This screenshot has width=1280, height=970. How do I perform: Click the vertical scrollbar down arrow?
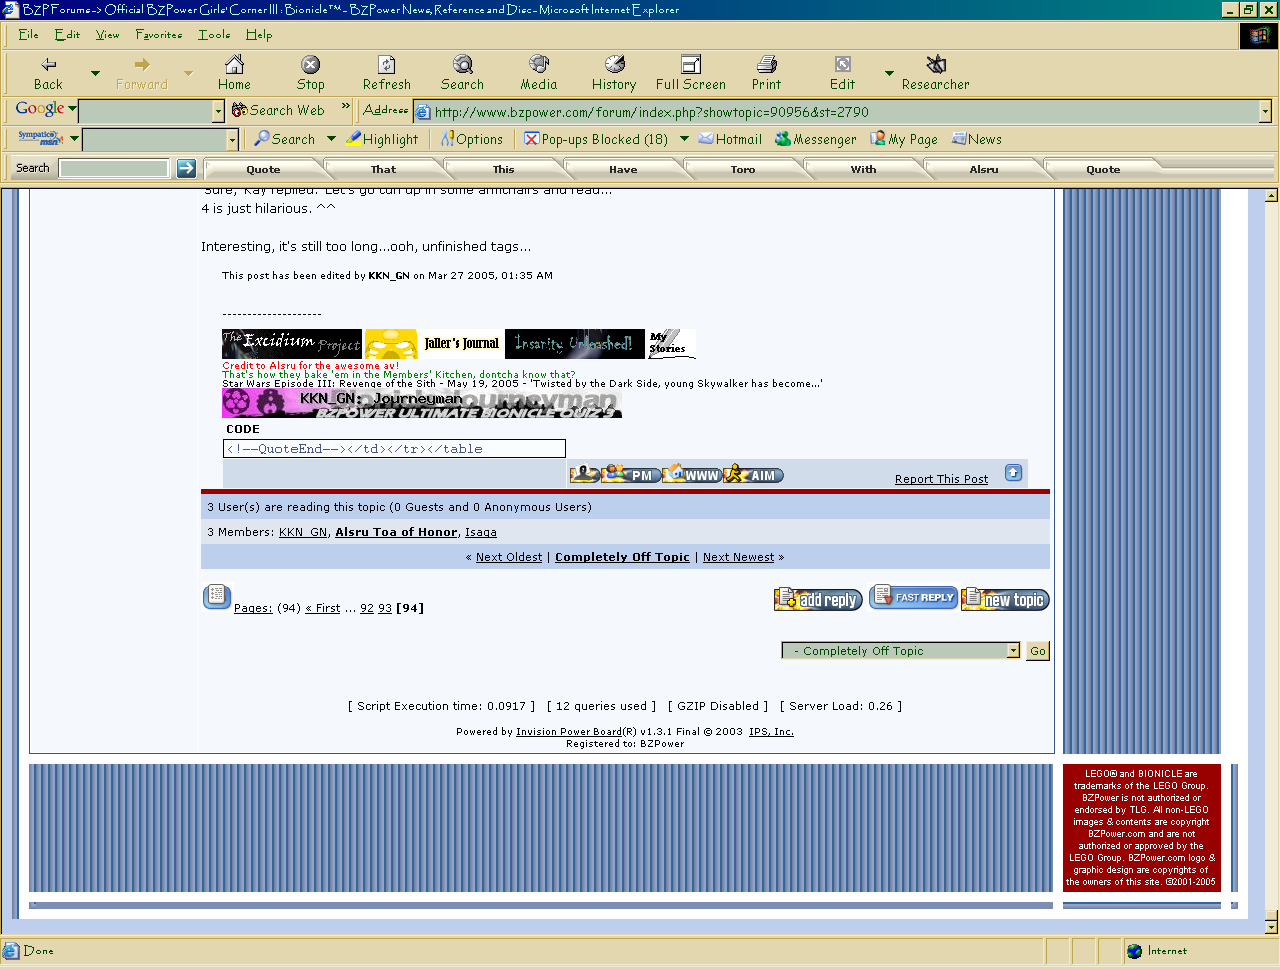pos(1271,926)
